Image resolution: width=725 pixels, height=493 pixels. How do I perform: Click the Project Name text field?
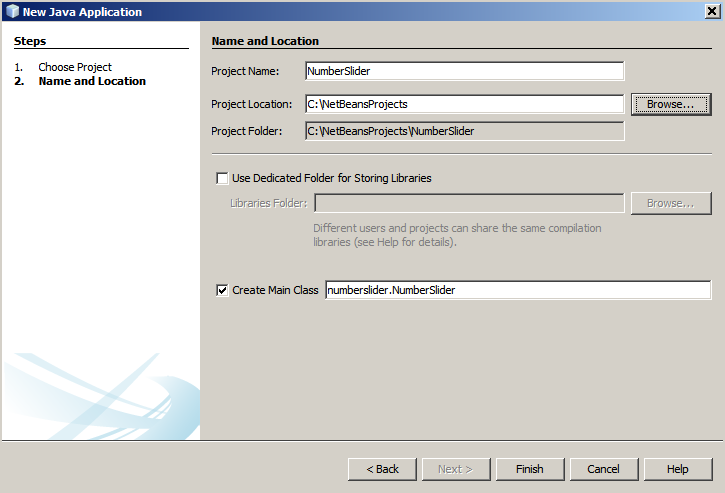click(x=464, y=71)
